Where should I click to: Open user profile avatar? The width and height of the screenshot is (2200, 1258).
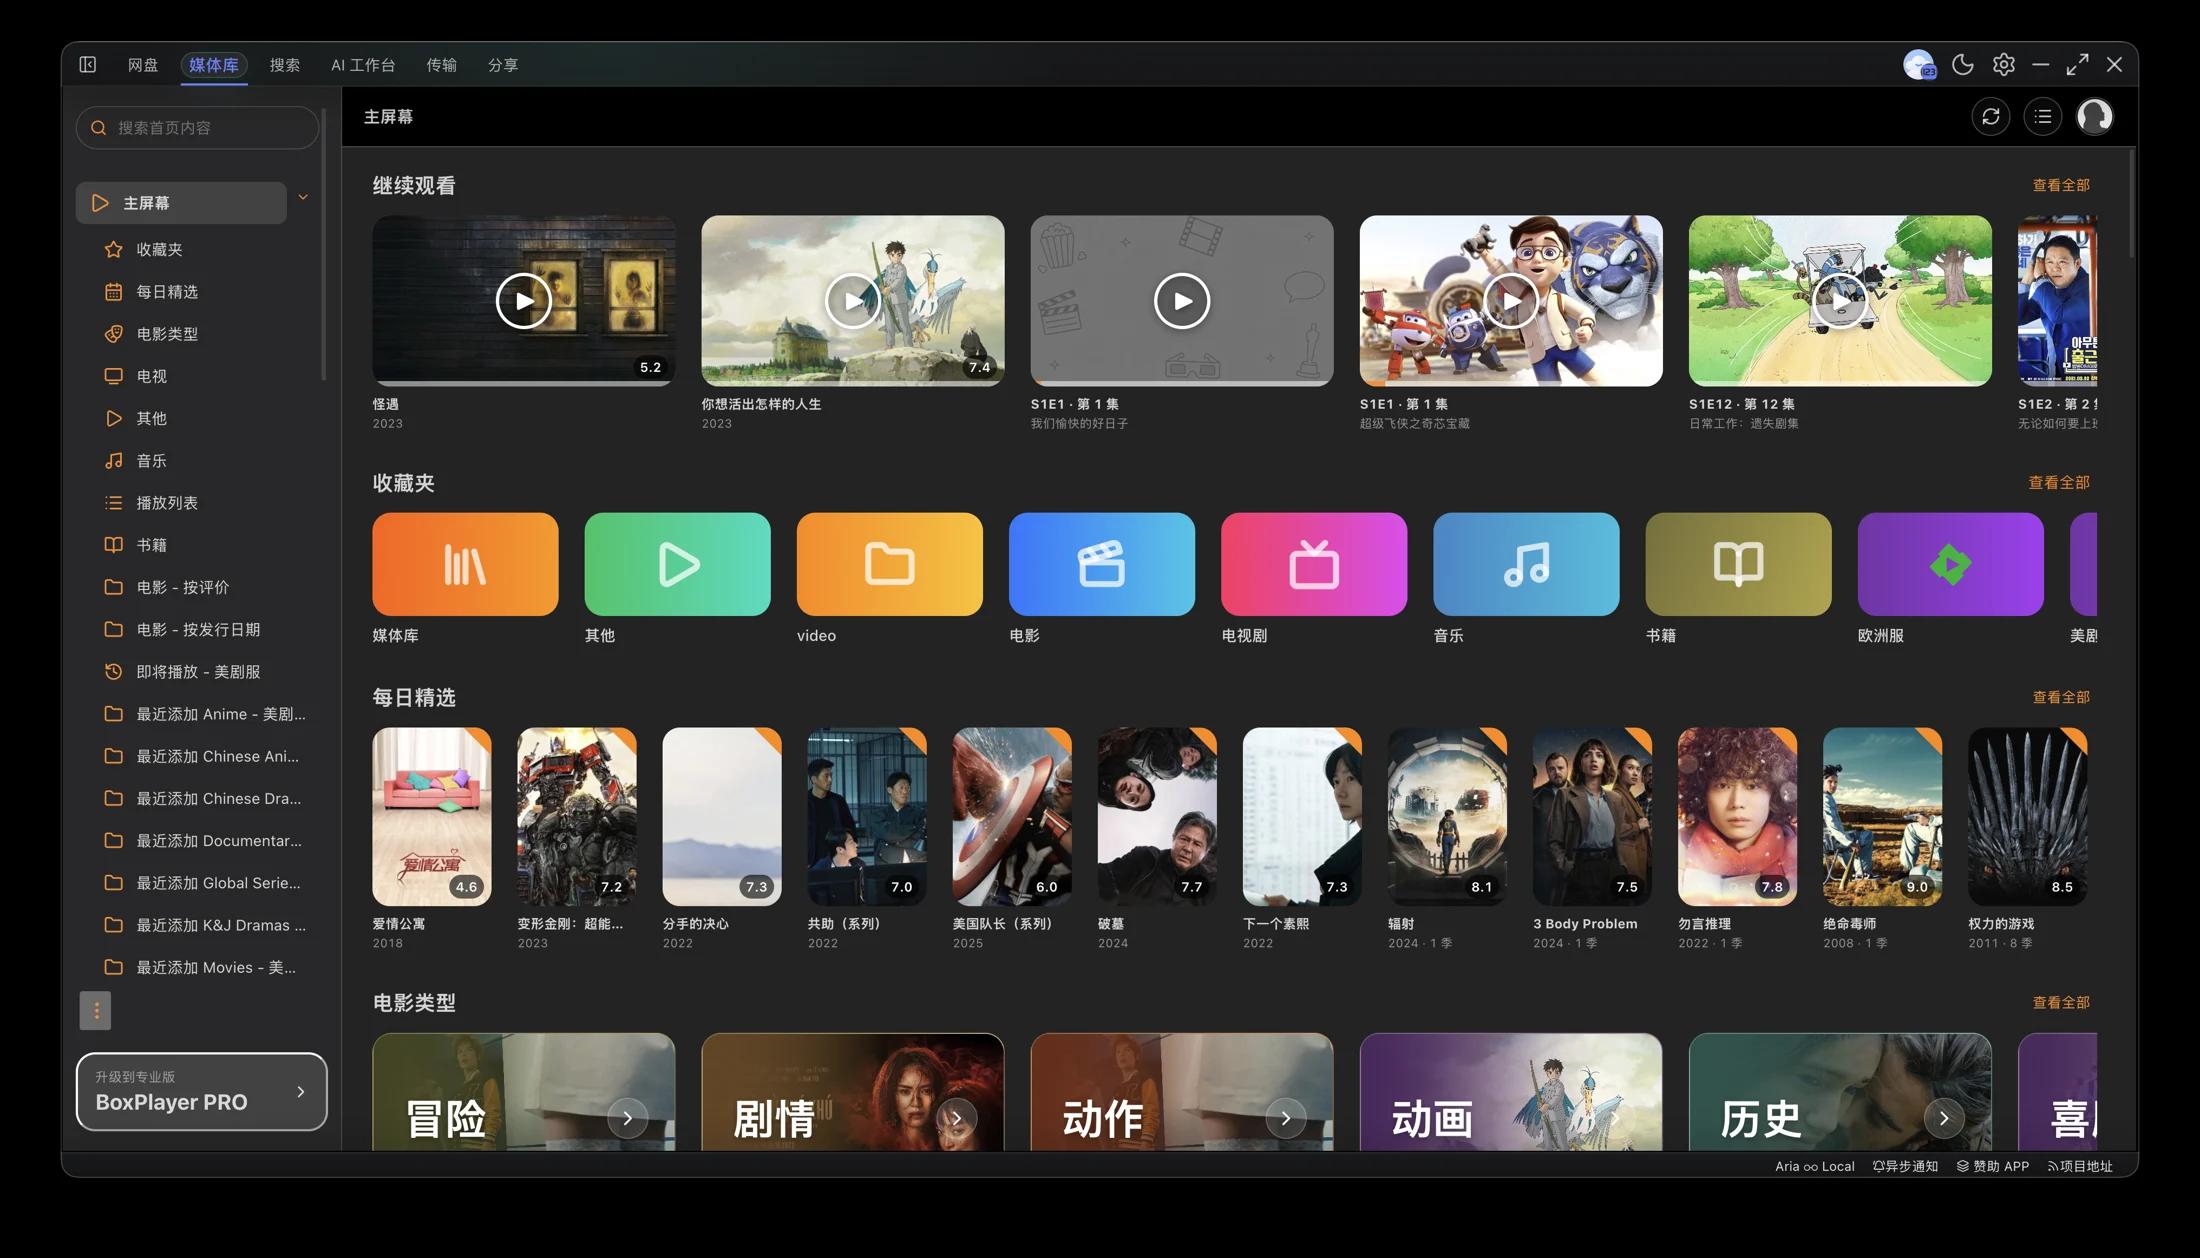[2095, 117]
